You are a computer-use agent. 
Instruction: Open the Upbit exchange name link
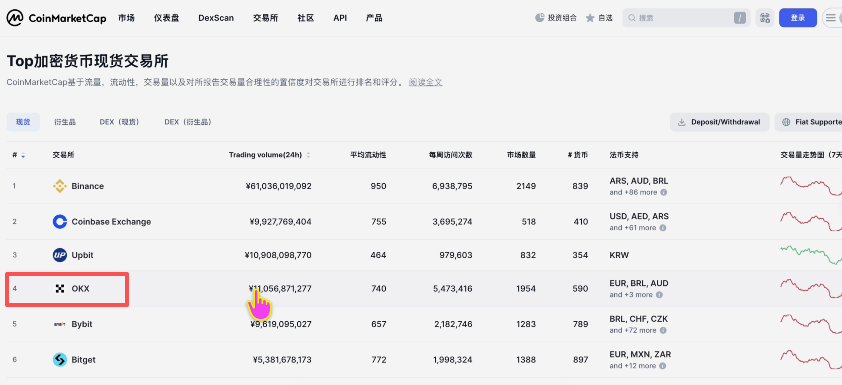coord(82,255)
